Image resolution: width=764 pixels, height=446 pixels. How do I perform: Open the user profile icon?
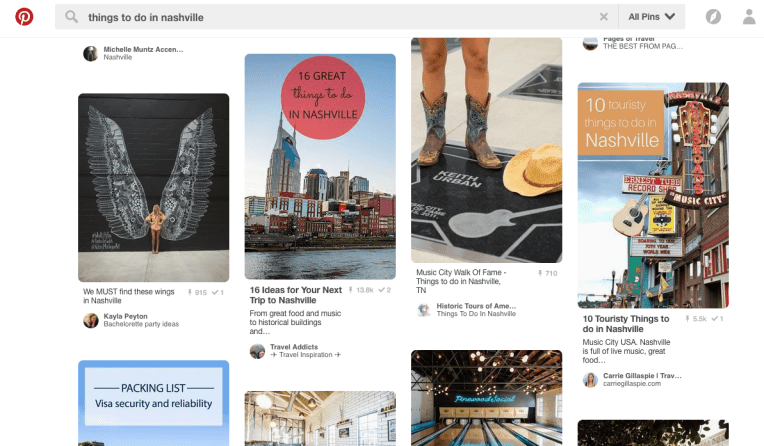tap(749, 17)
